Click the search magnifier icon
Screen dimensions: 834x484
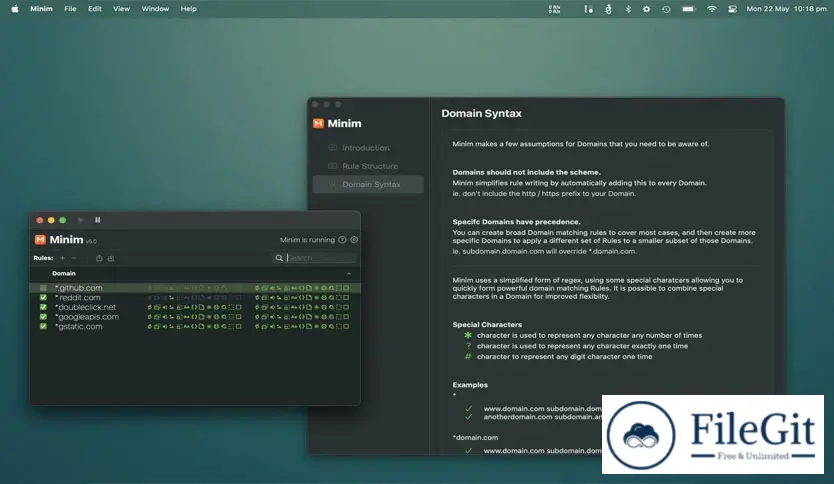coord(279,258)
